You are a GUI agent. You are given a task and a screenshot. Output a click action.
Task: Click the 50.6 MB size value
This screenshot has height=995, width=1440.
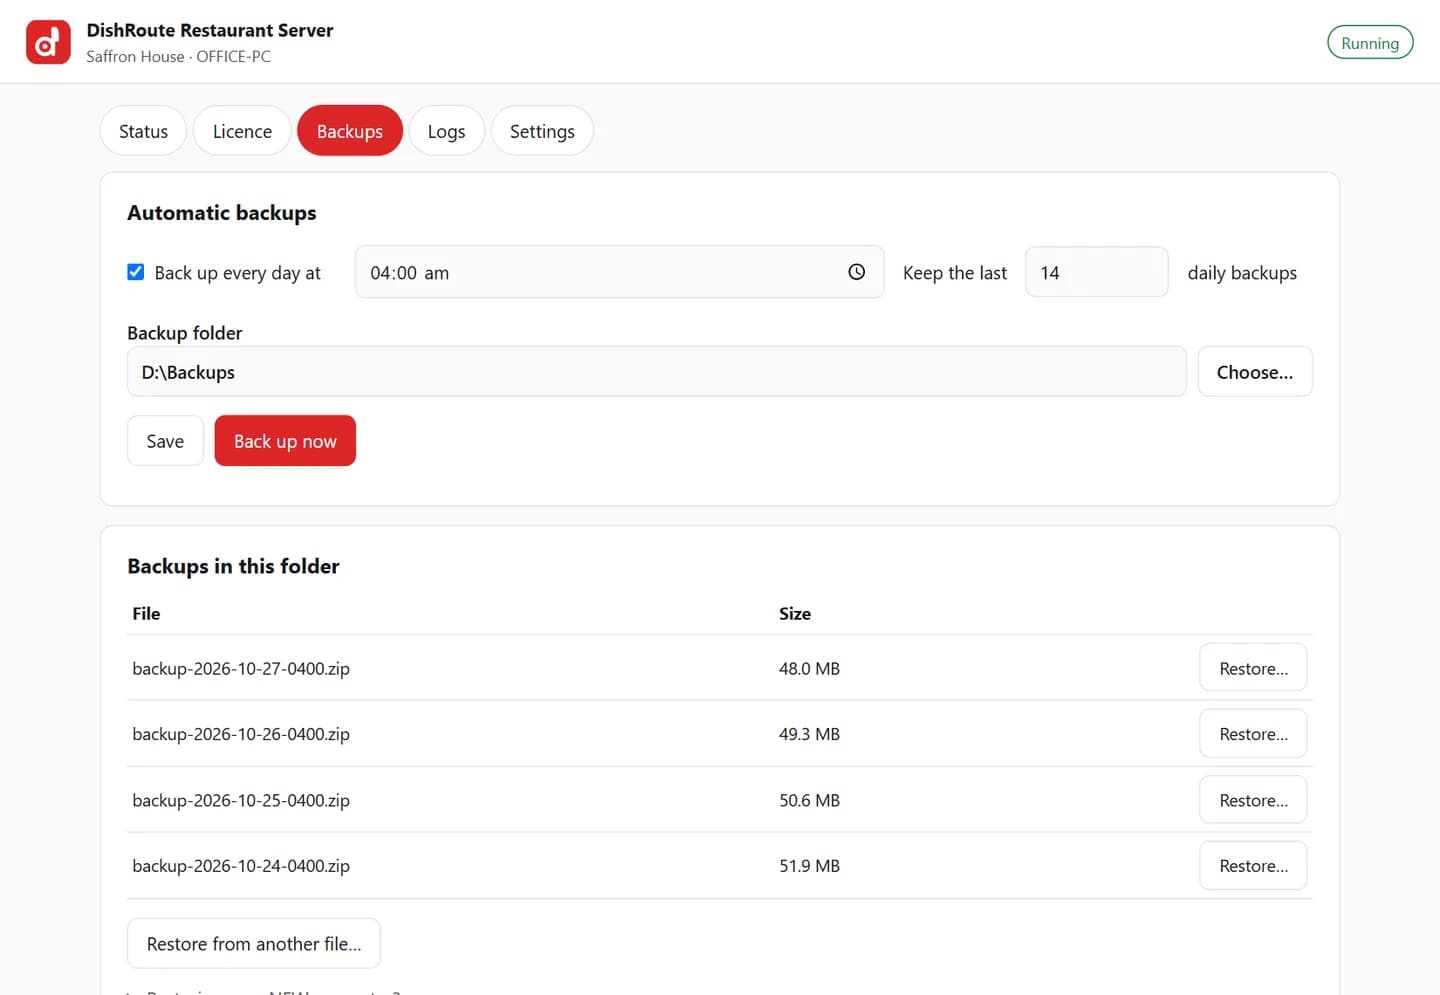(809, 800)
